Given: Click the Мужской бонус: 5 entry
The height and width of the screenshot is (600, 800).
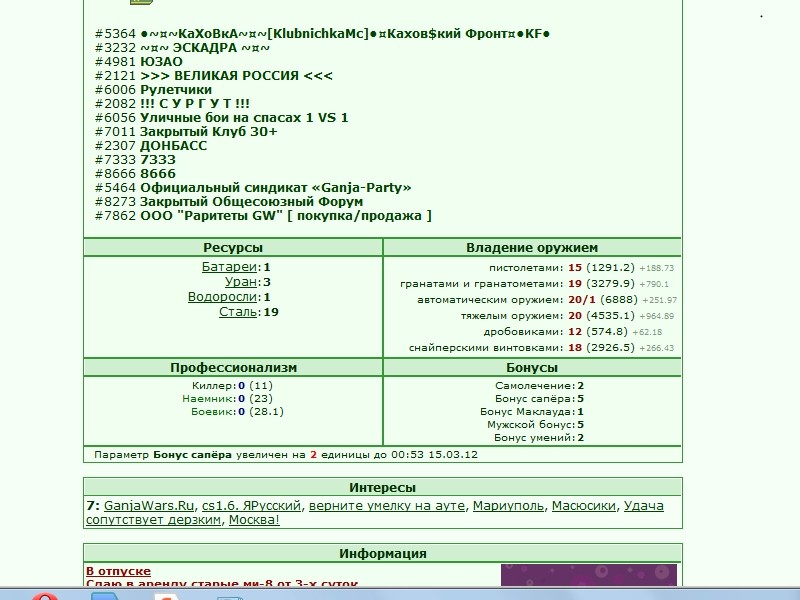Looking at the screenshot, I should (536, 424).
